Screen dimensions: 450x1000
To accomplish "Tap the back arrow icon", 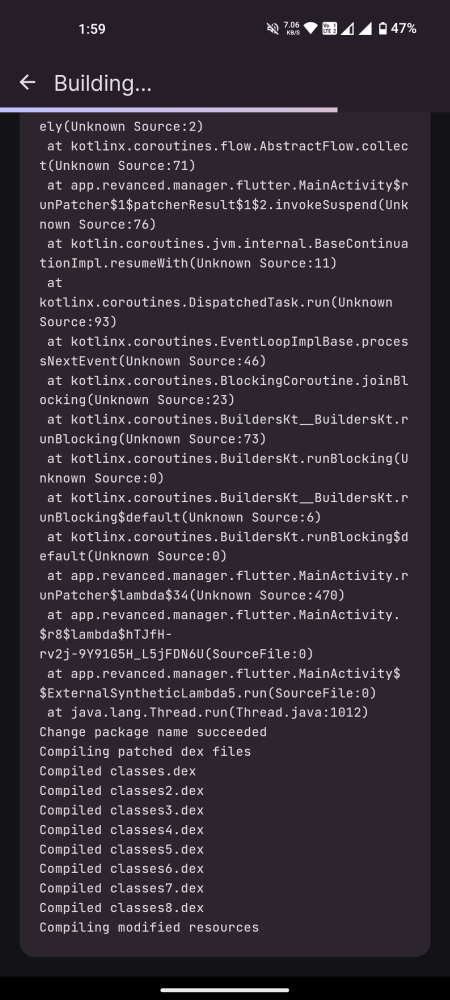I will (x=27, y=82).
